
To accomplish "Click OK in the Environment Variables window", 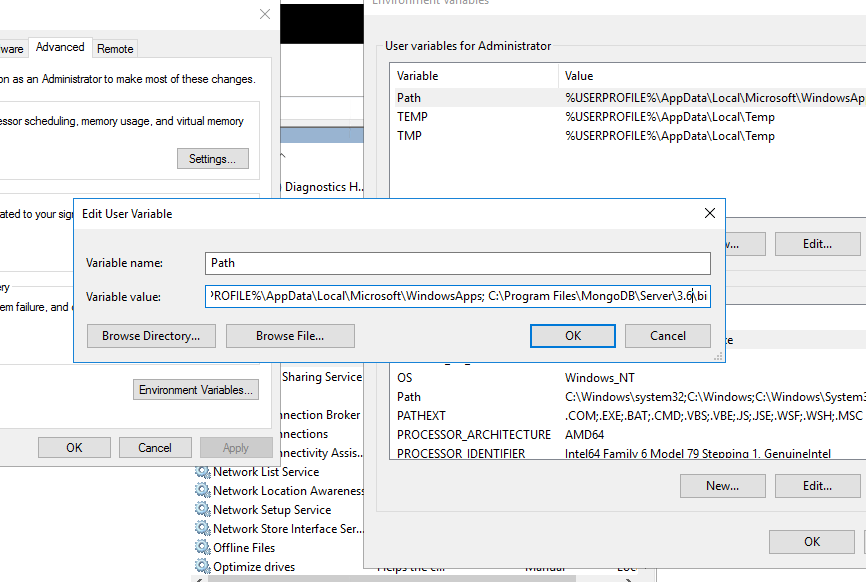I will tap(812, 542).
